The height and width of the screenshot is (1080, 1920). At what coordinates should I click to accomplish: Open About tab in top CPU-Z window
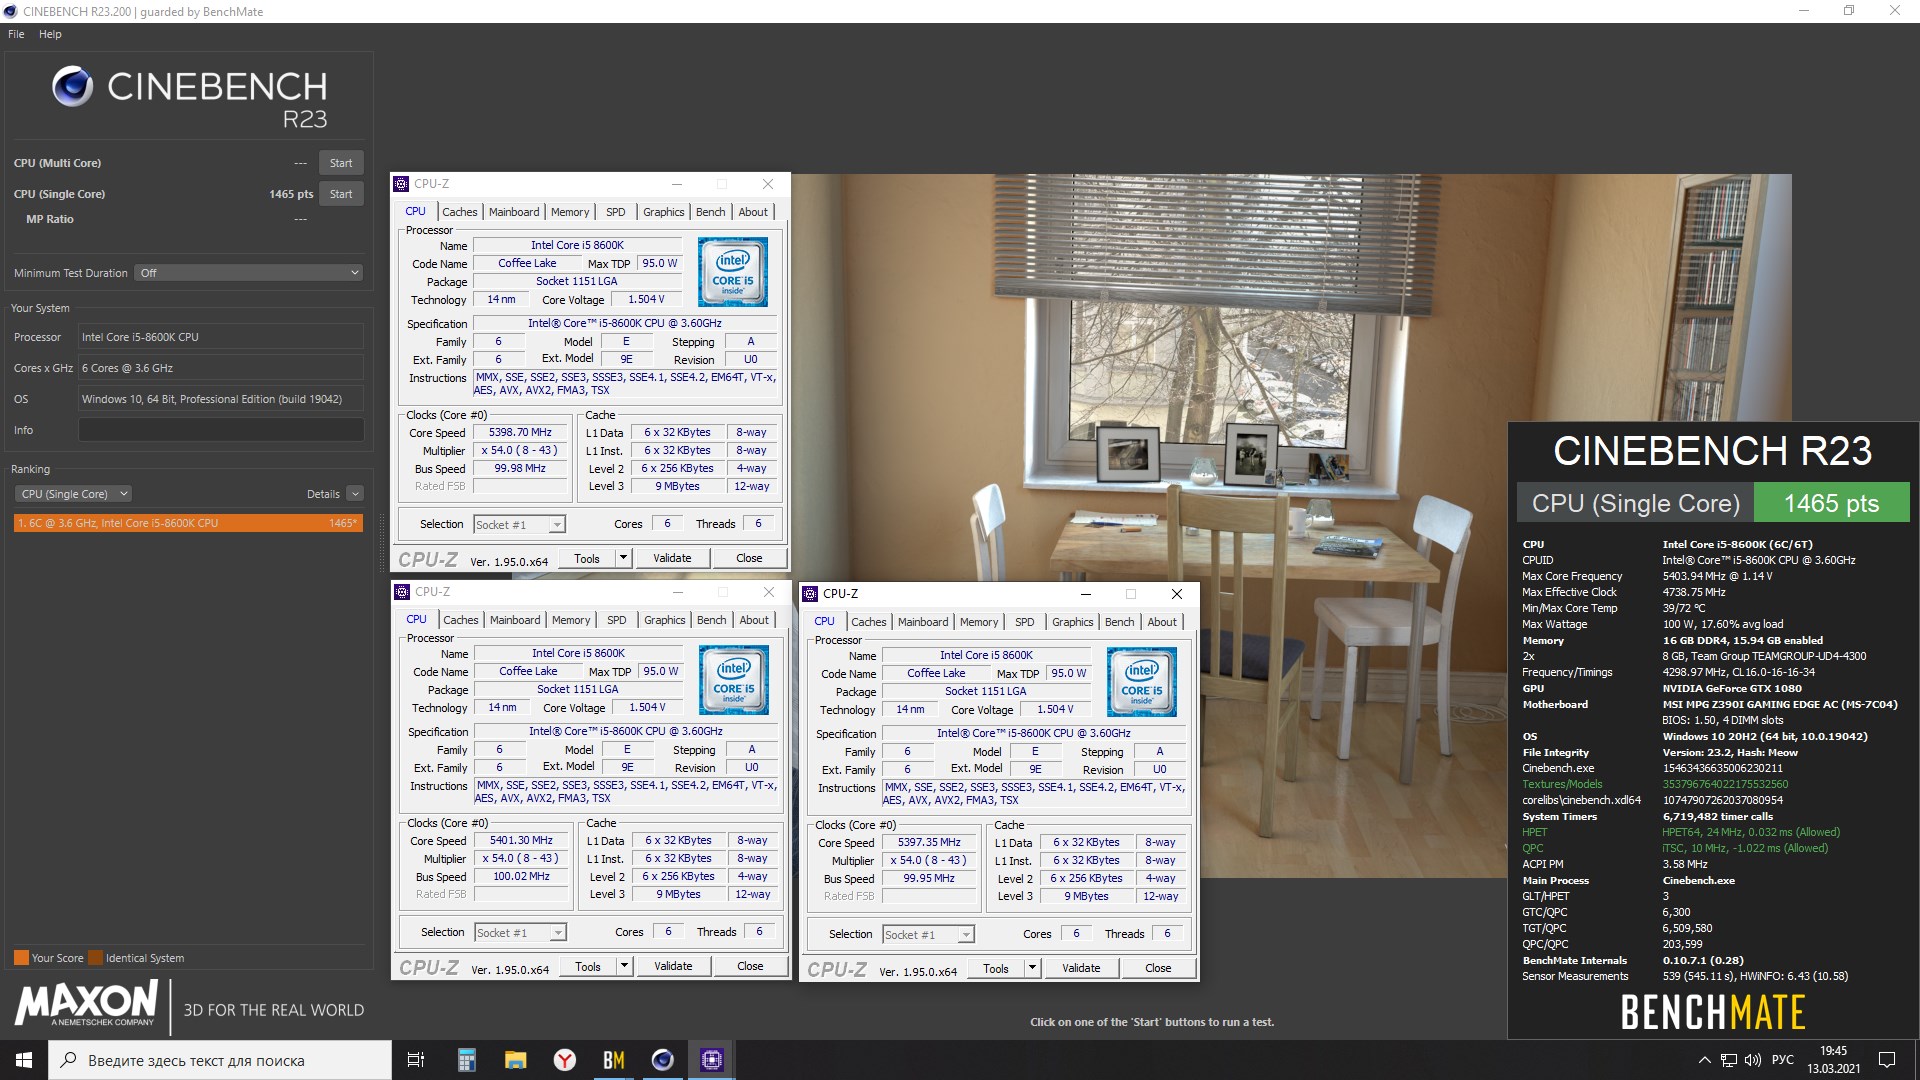[754, 212]
